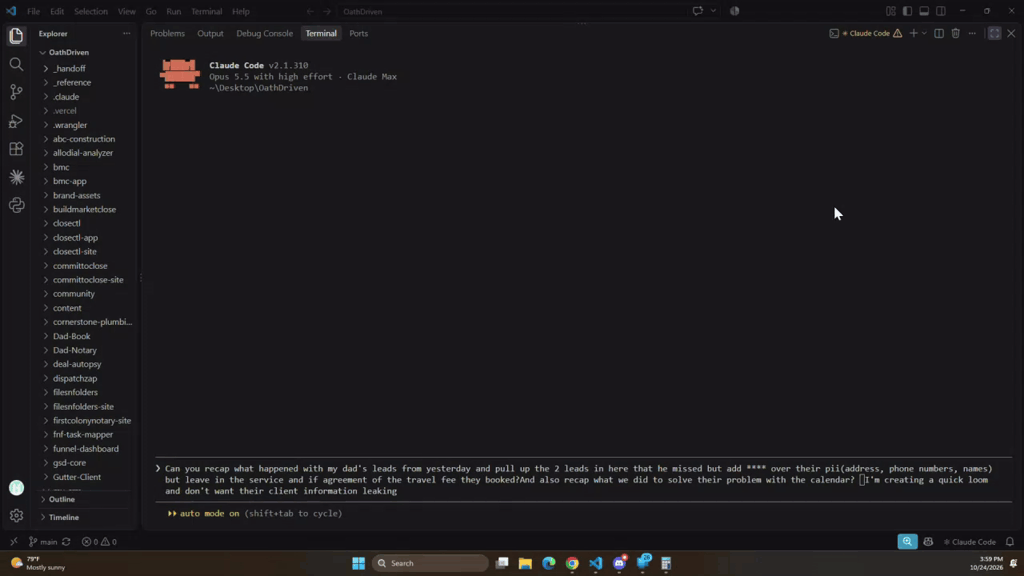This screenshot has height=576, width=1024.
Task: Select the Terminal tab
Action: click(x=321, y=33)
